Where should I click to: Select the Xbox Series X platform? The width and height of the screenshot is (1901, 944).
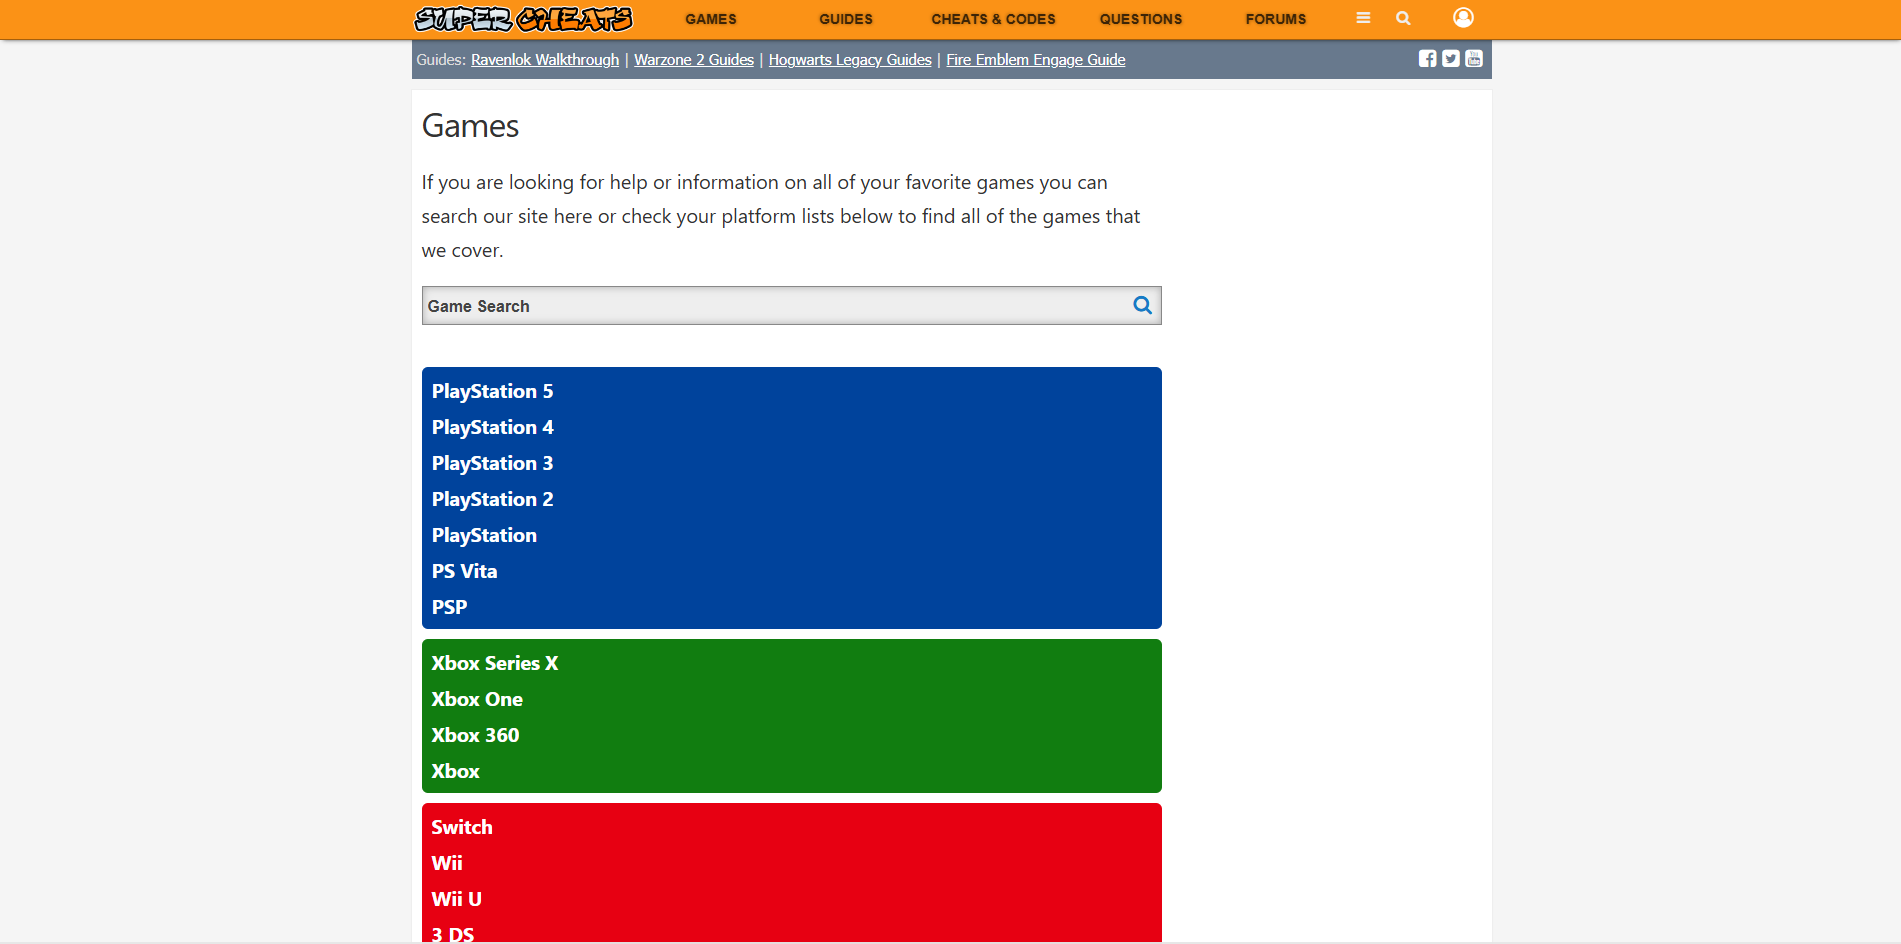coord(495,663)
